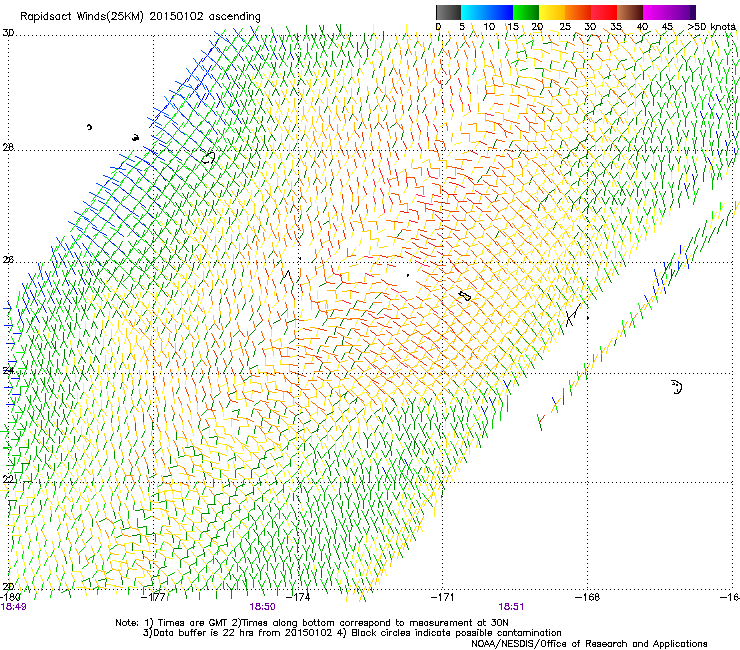Choose the yellow 20-25 knots legend swatch
Image resolution: width=740 pixels, height=650 pixels.
pyautogui.click(x=552, y=12)
